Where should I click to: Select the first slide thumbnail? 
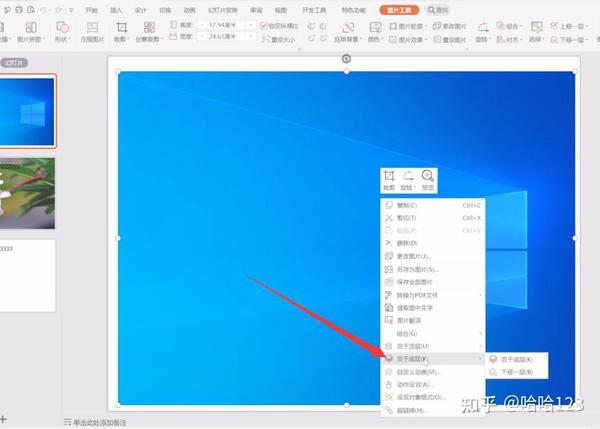(27, 111)
